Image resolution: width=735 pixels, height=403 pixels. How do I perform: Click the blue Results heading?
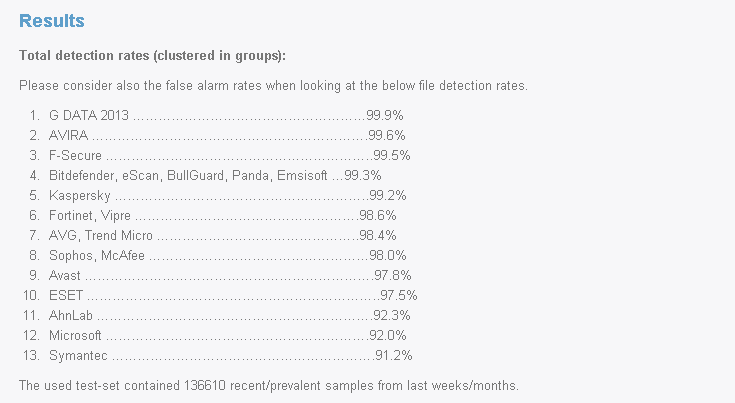click(52, 20)
